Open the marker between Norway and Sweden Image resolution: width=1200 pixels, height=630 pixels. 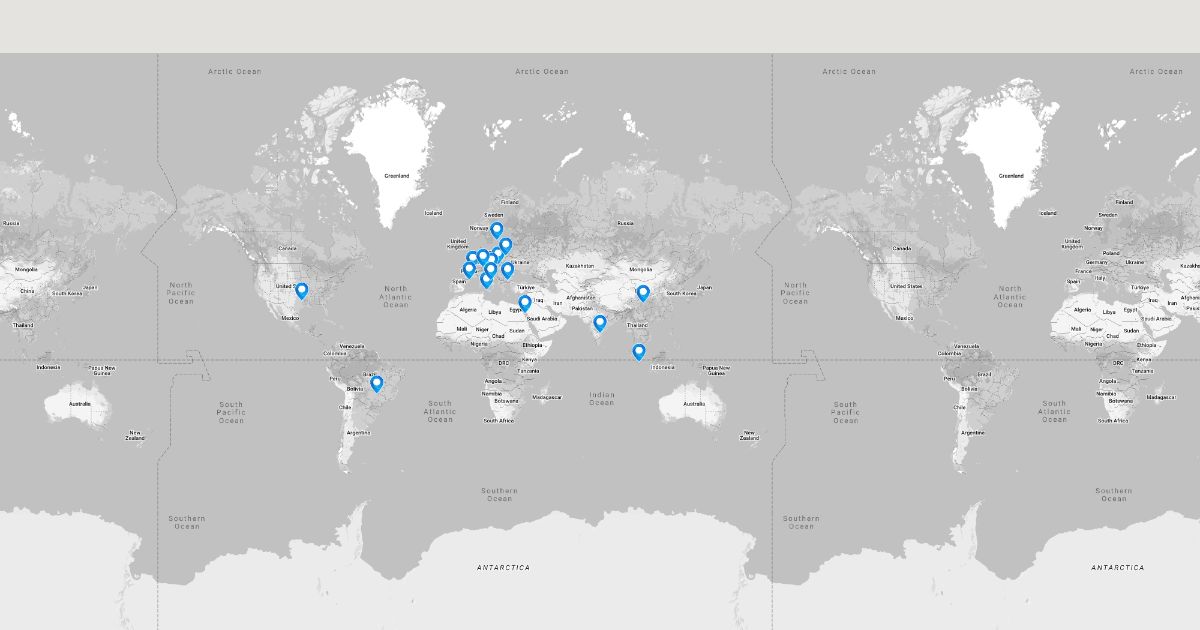coord(496,230)
